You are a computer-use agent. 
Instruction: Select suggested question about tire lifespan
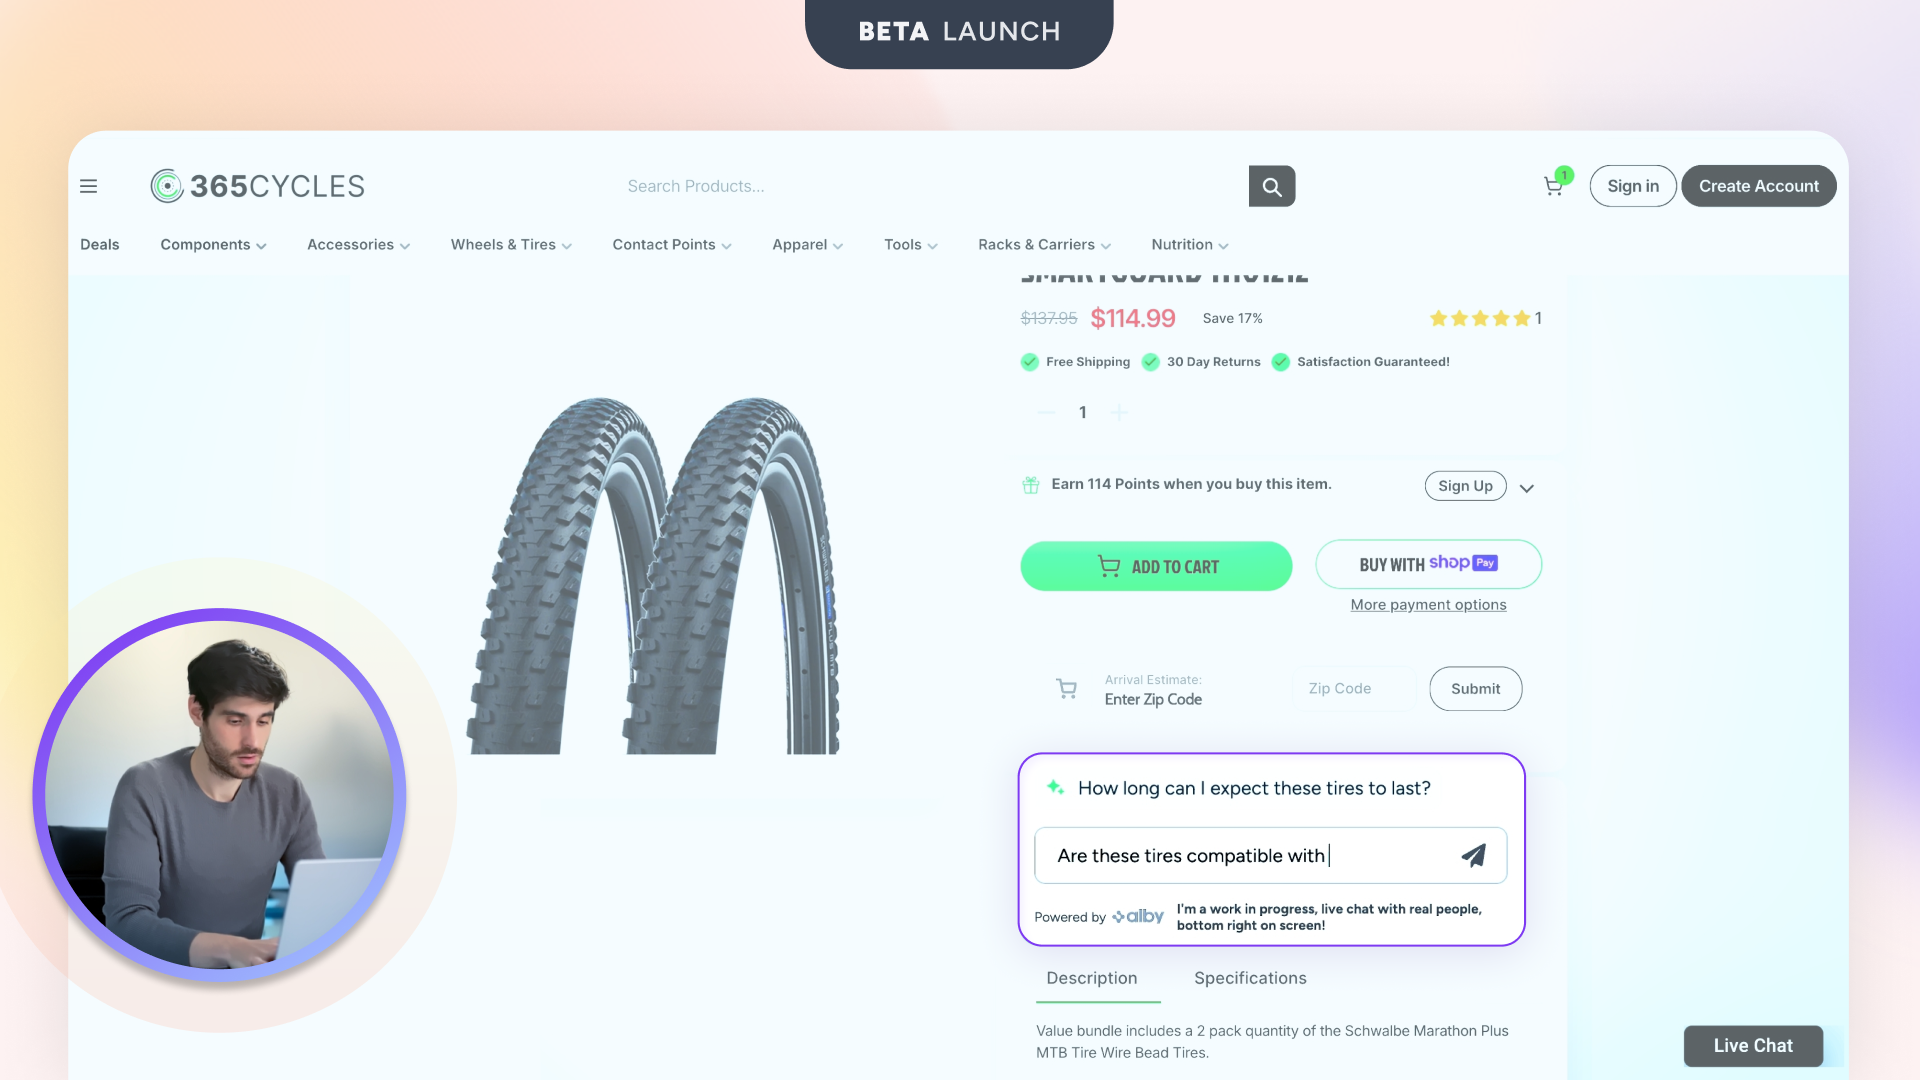coord(1254,788)
